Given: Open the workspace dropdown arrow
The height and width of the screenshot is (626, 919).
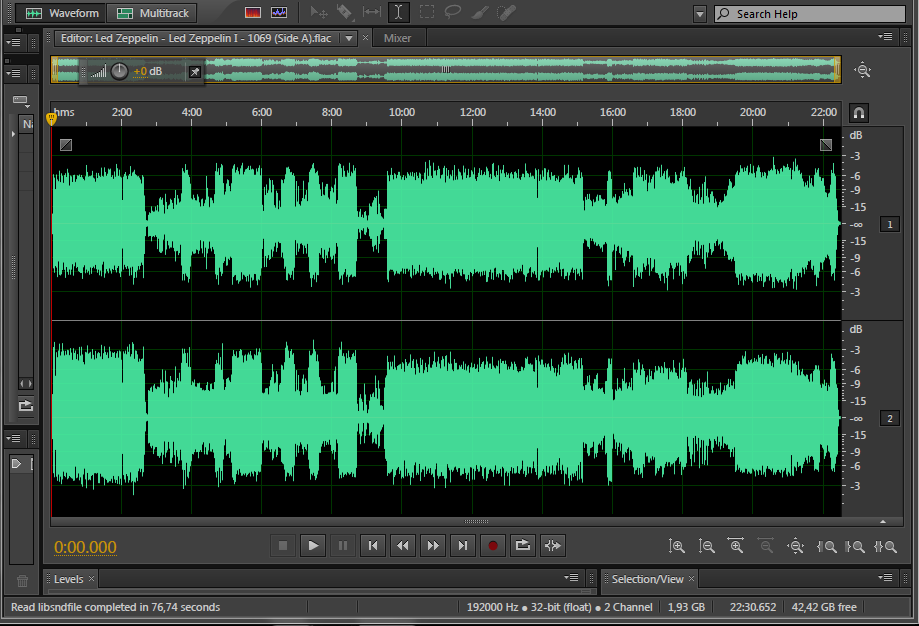Looking at the screenshot, I should tap(699, 13).
